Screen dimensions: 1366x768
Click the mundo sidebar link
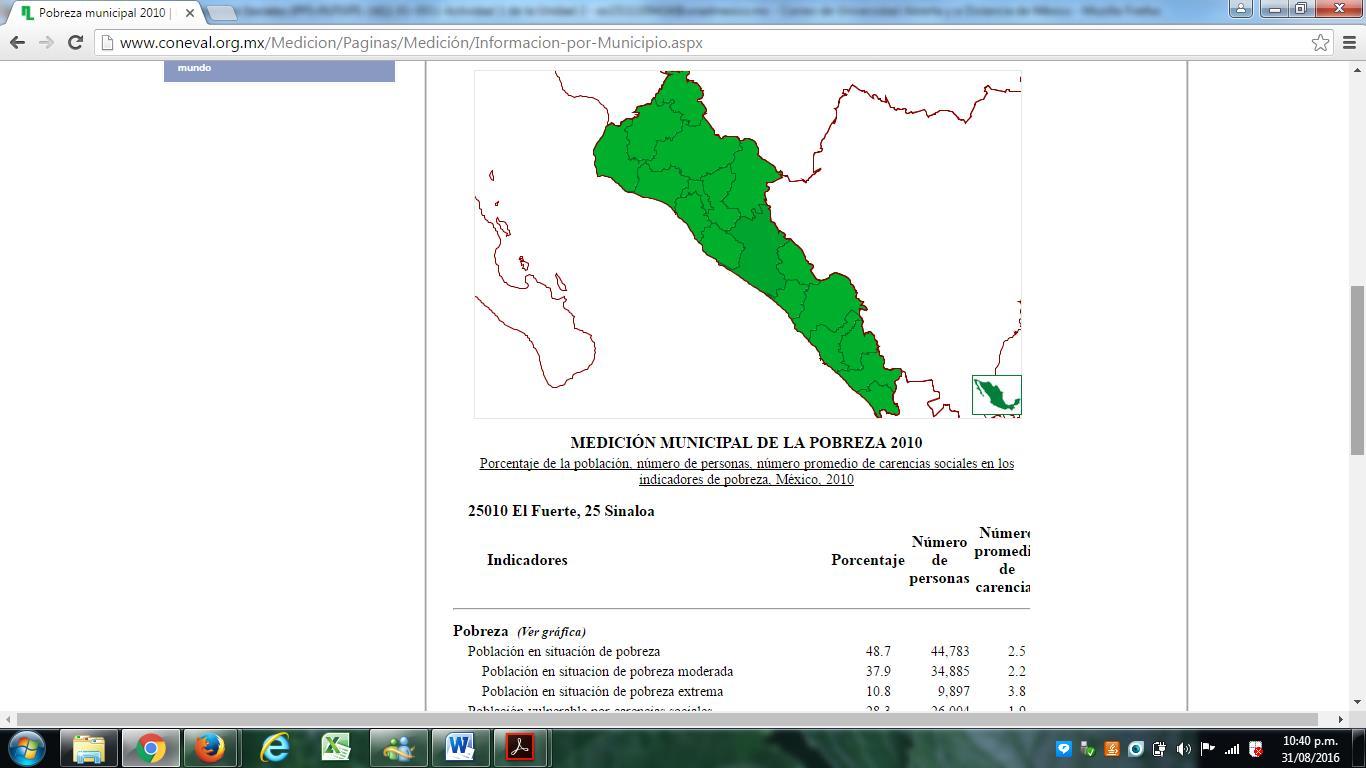pyautogui.click(x=195, y=68)
